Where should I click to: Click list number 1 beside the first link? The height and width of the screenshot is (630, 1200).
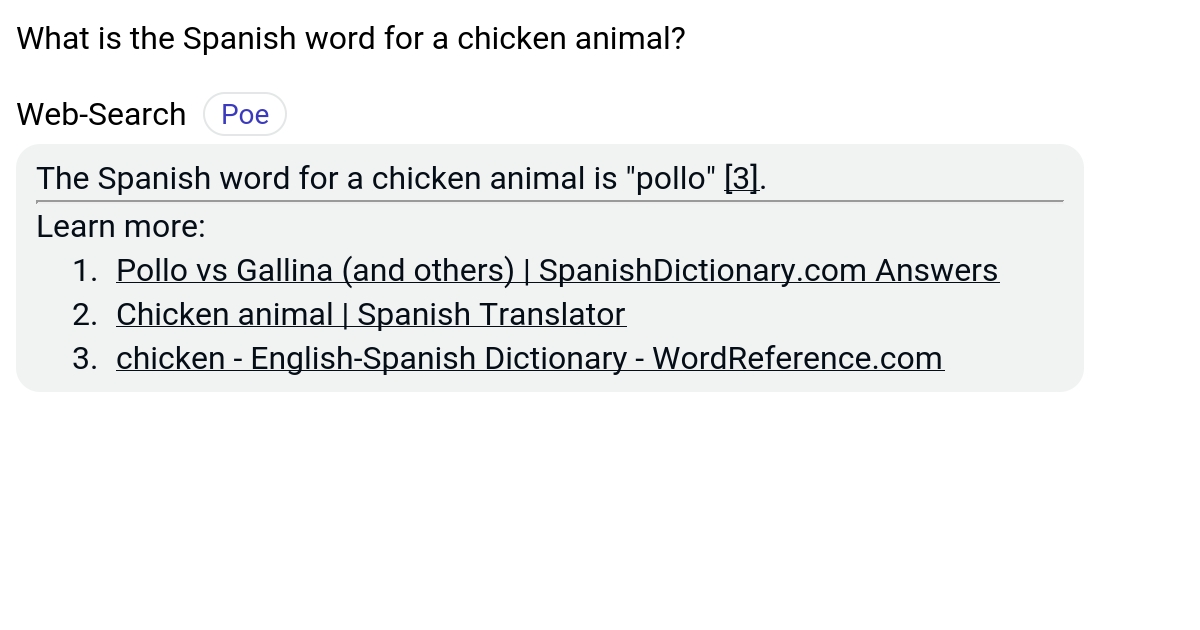click(x=90, y=270)
